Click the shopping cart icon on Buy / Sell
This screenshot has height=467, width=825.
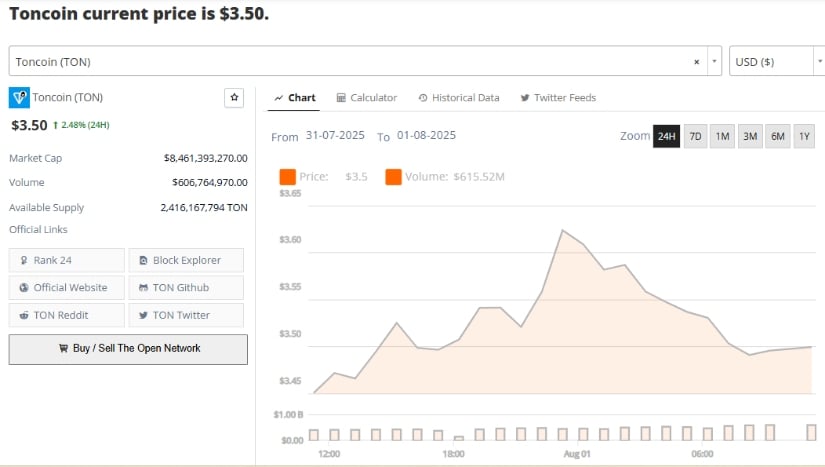(63, 348)
